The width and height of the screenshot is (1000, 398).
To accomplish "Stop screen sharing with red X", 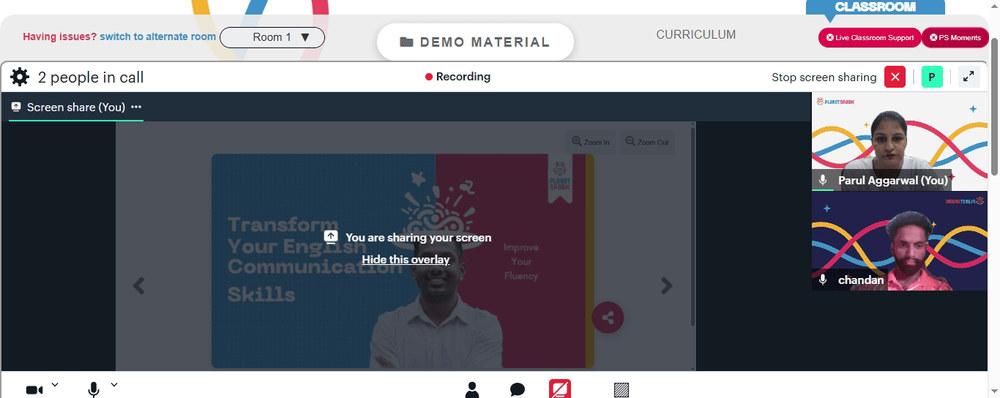I will pos(895,77).
